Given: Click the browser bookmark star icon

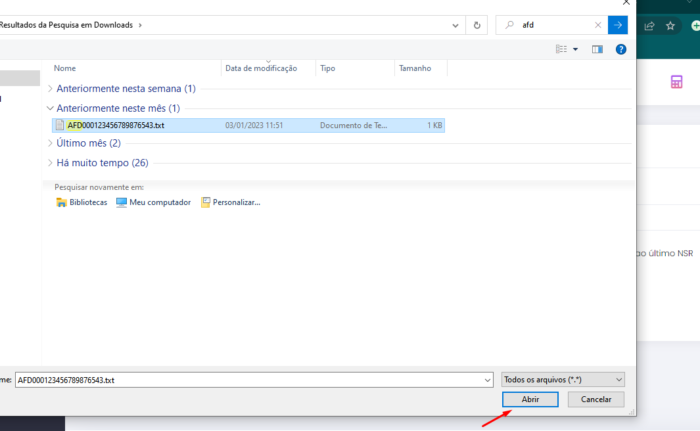Looking at the screenshot, I should tap(670, 25).
